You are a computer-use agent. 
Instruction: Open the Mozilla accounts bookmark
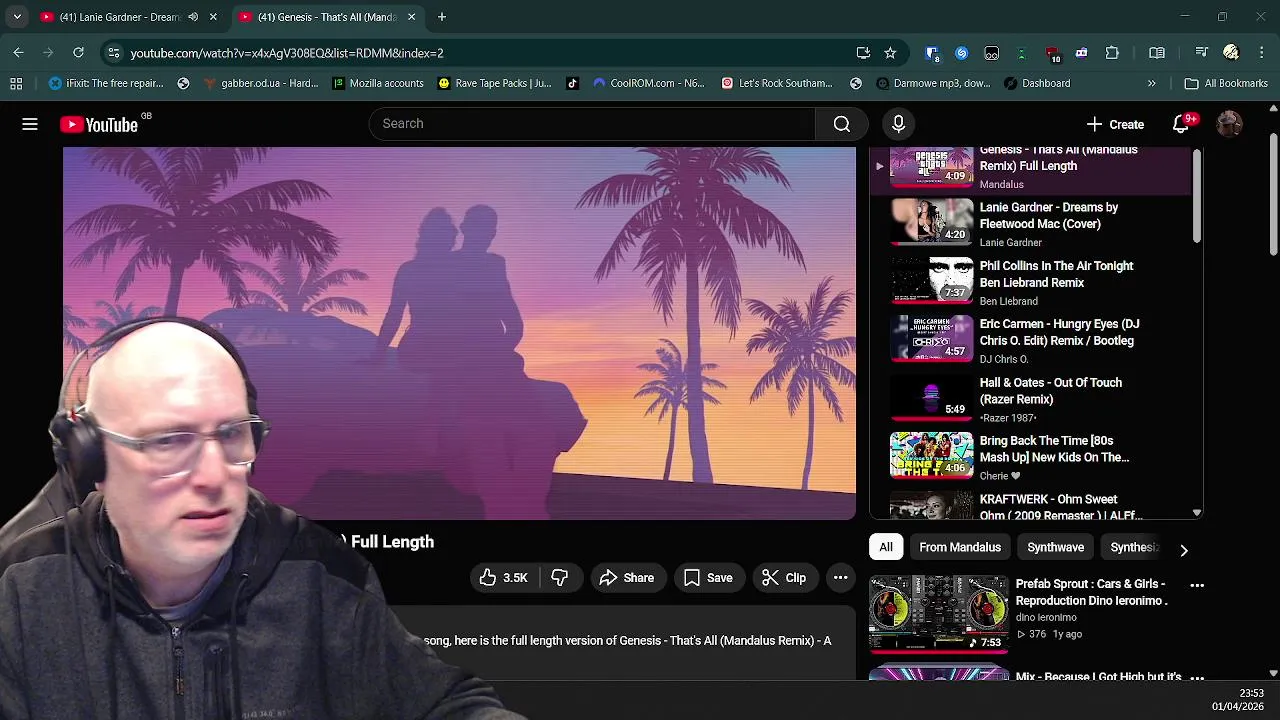point(378,84)
